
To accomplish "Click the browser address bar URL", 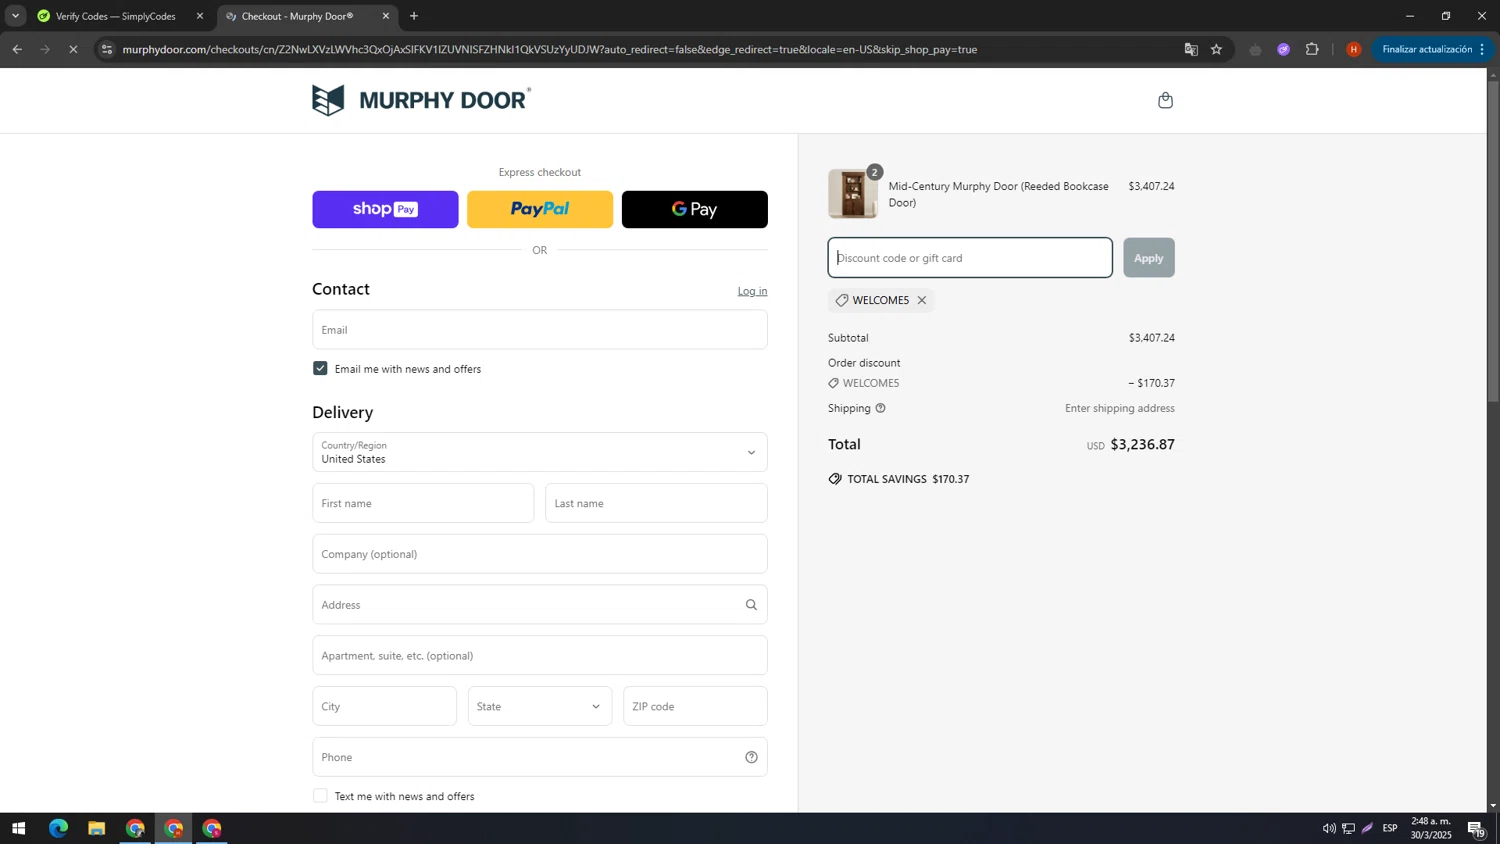I will pos(549,49).
